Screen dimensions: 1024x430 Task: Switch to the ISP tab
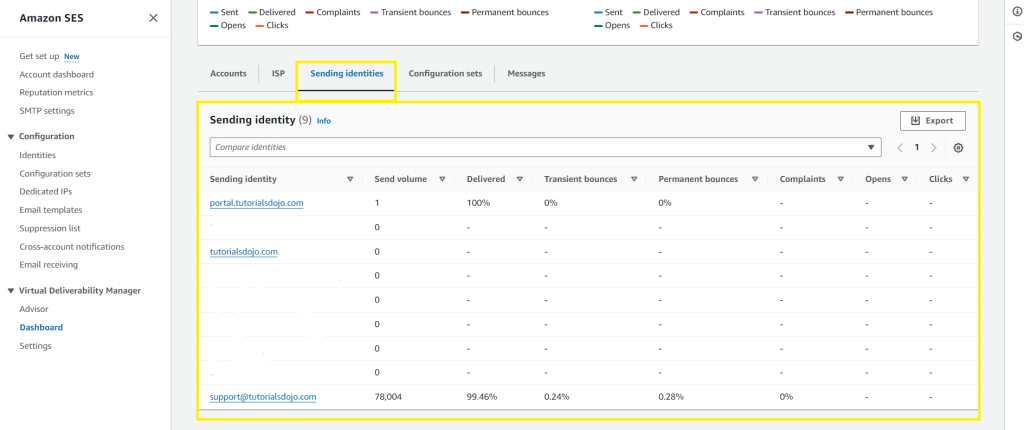click(278, 74)
